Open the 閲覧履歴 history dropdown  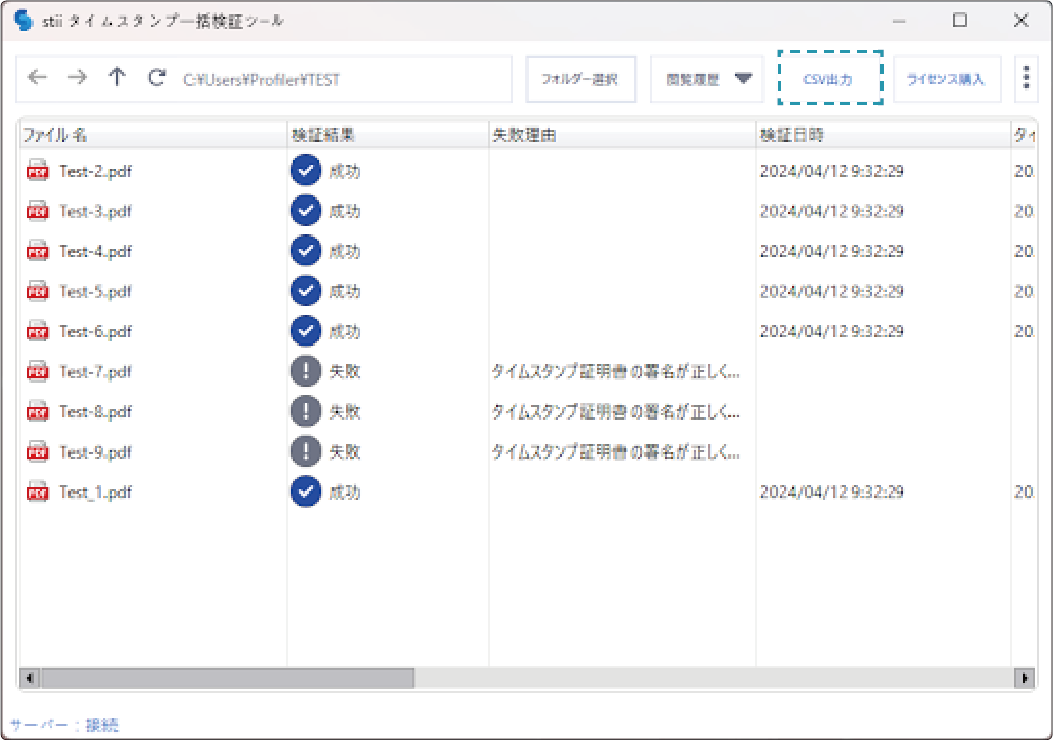pos(707,79)
